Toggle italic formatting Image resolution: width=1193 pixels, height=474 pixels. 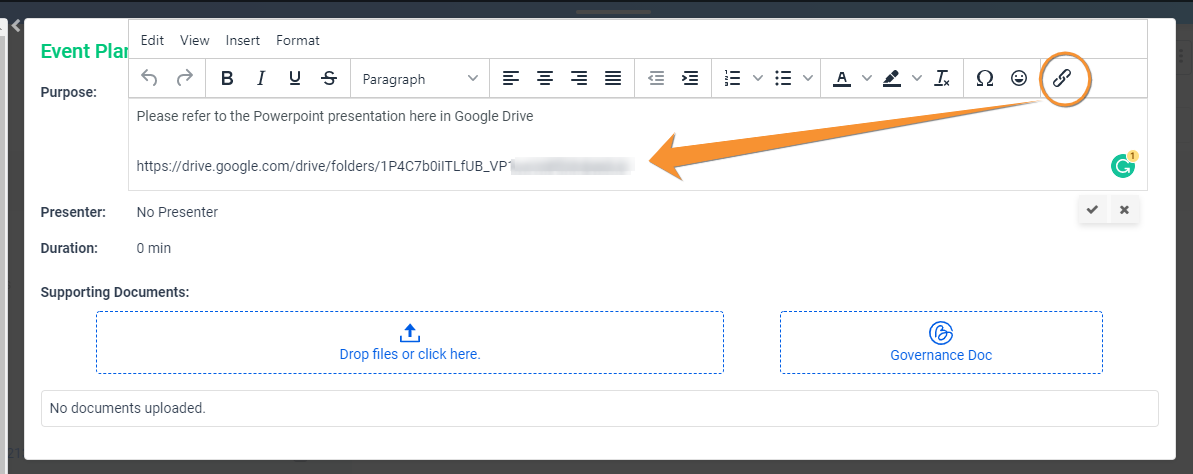pyautogui.click(x=261, y=78)
